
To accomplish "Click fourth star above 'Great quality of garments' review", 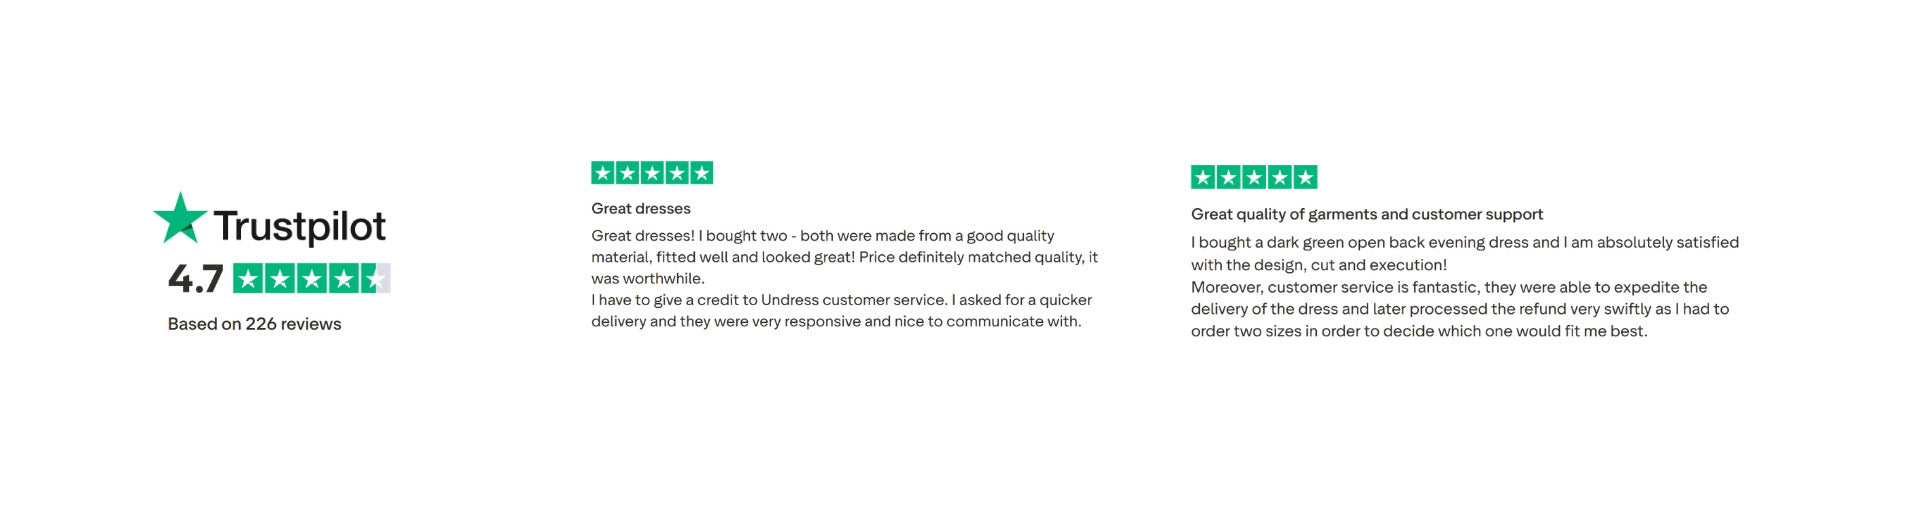I will click(1280, 178).
